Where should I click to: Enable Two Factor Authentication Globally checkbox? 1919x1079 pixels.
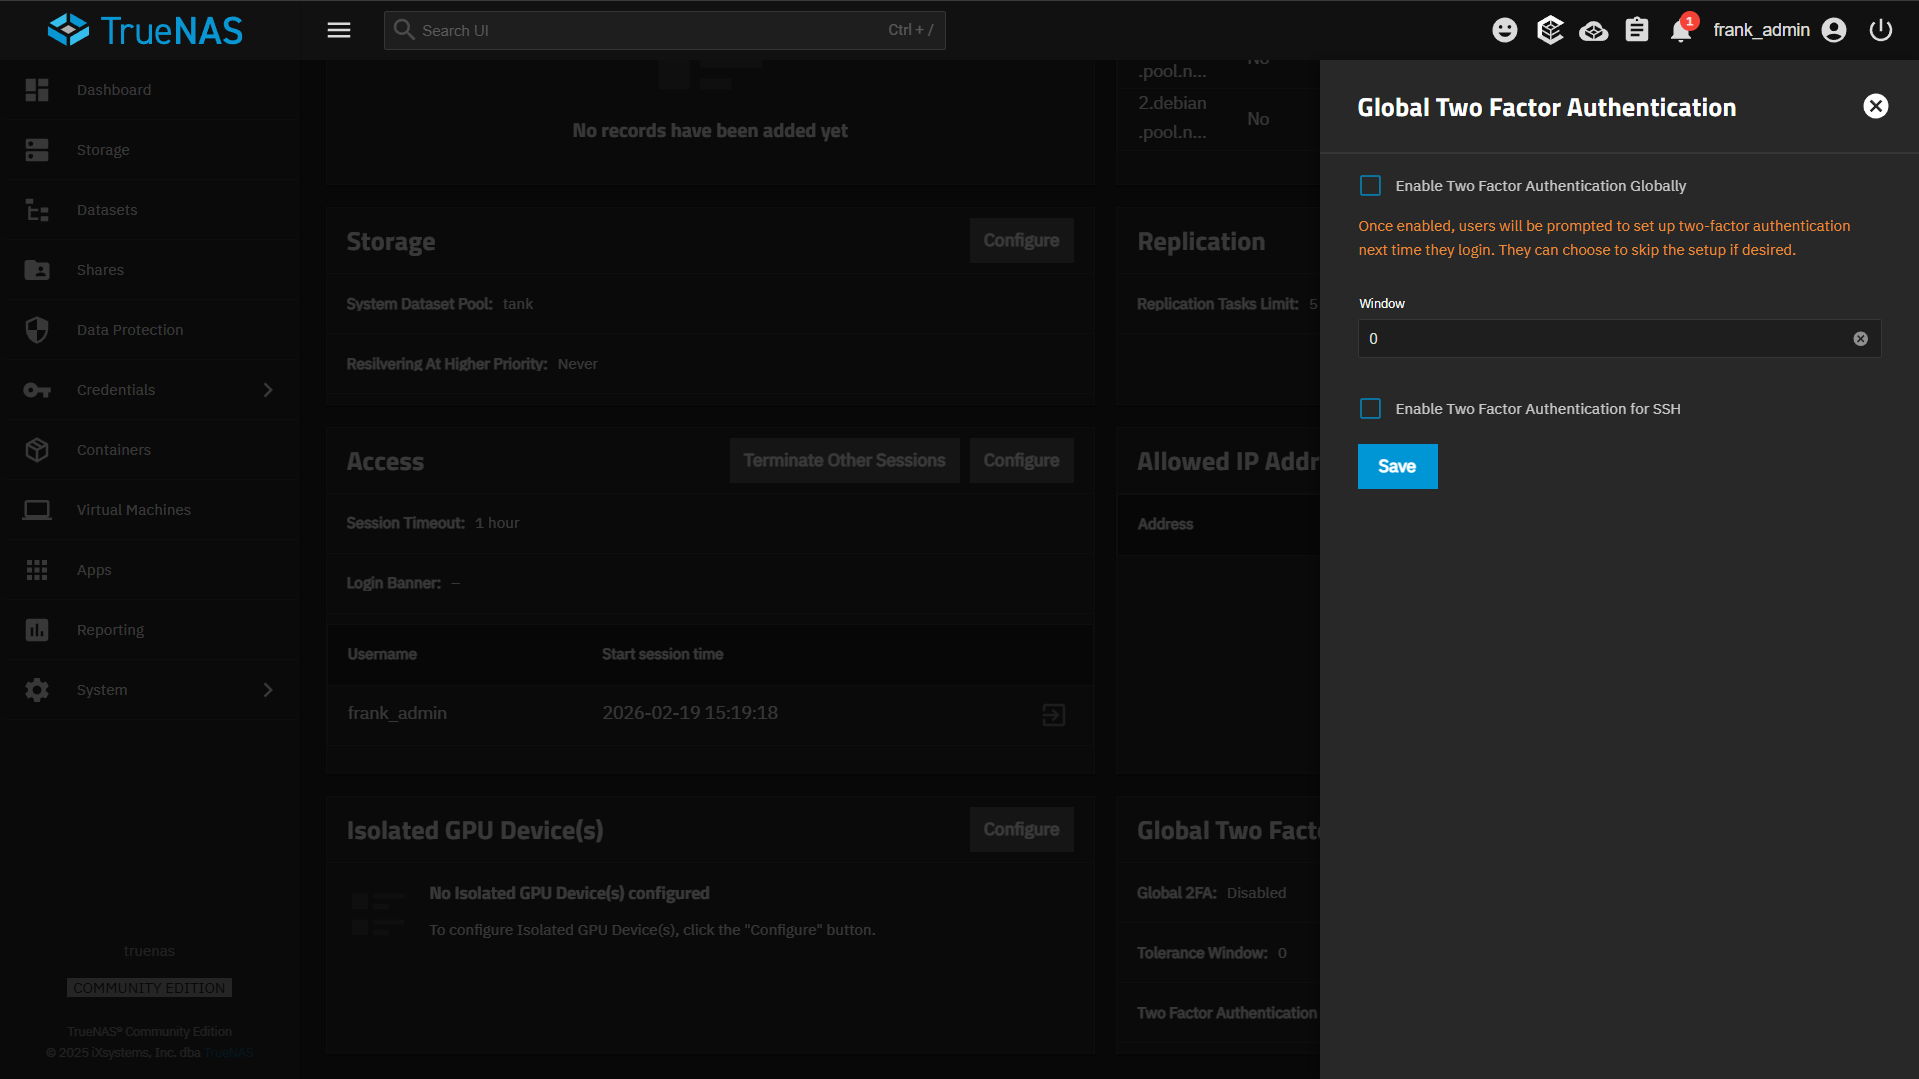1370,186
